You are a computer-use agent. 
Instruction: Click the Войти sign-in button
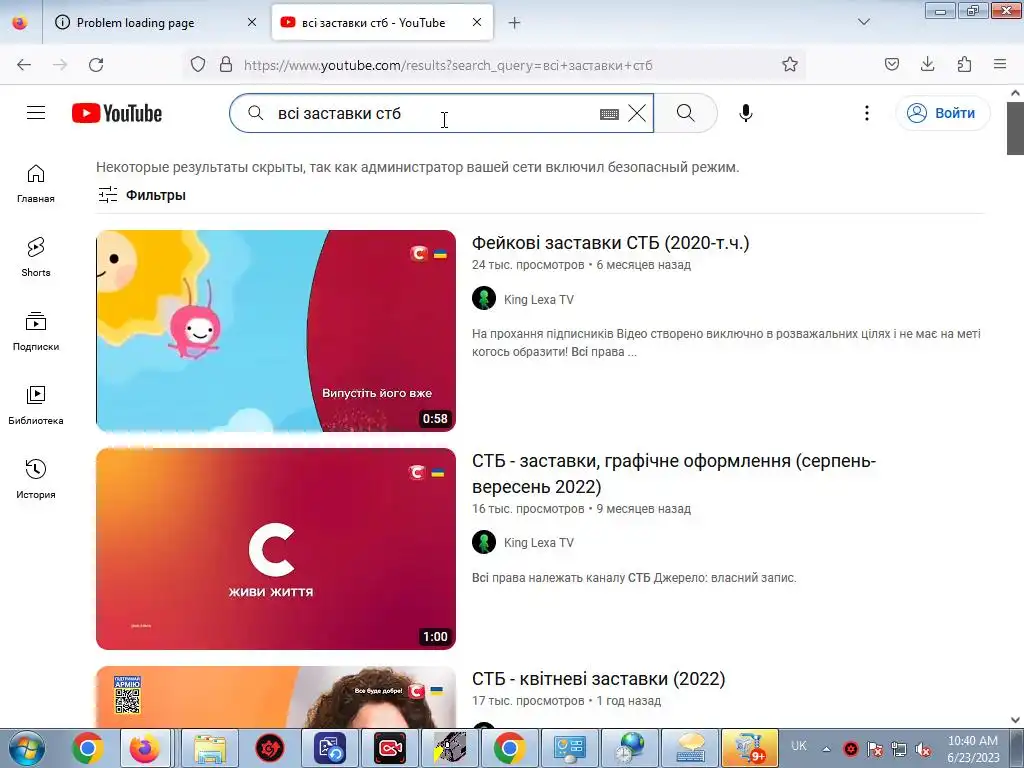point(942,113)
